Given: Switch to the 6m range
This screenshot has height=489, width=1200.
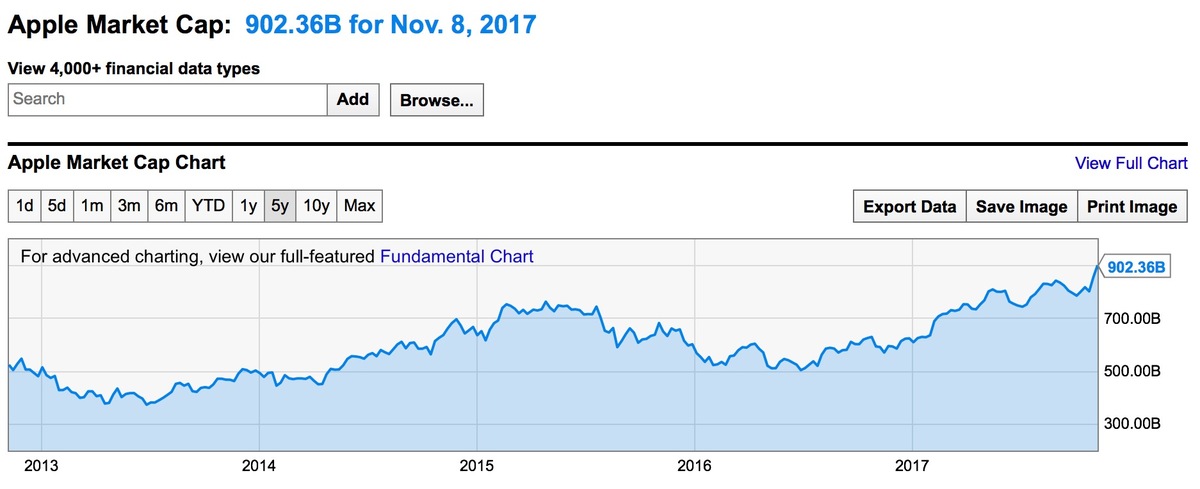Looking at the screenshot, I should point(166,206).
